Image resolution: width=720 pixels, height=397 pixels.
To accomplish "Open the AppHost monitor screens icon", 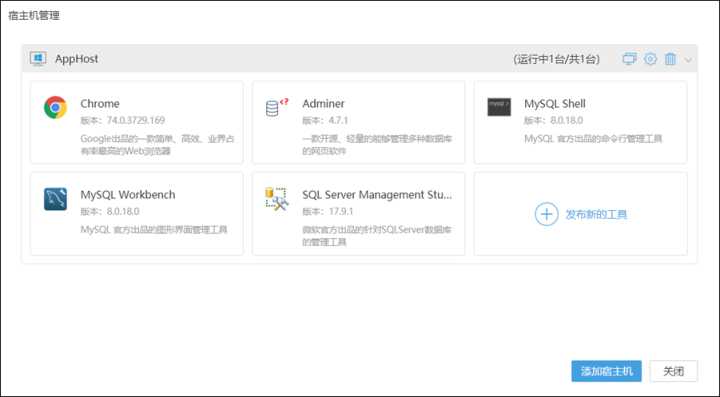I will (x=629, y=59).
